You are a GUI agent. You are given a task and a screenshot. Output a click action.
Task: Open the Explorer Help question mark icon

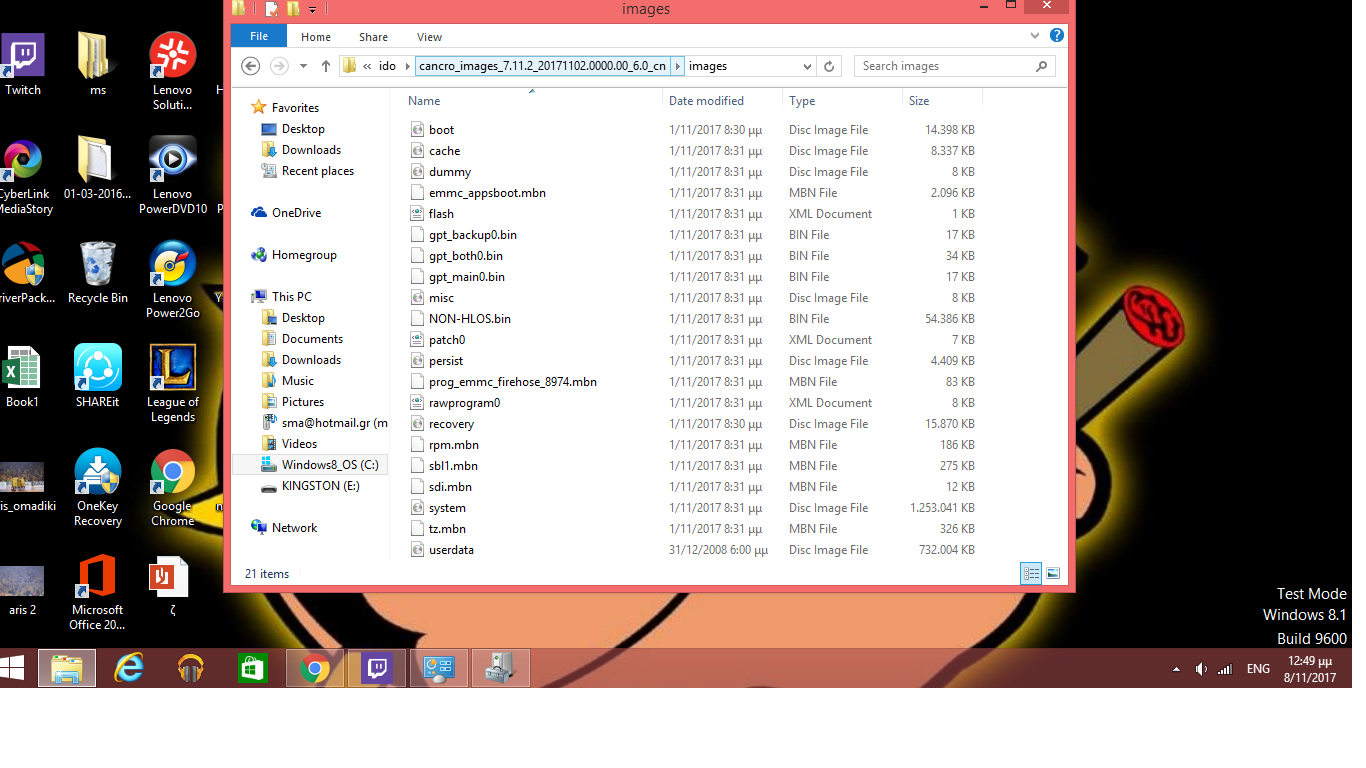coord(1057,36)
